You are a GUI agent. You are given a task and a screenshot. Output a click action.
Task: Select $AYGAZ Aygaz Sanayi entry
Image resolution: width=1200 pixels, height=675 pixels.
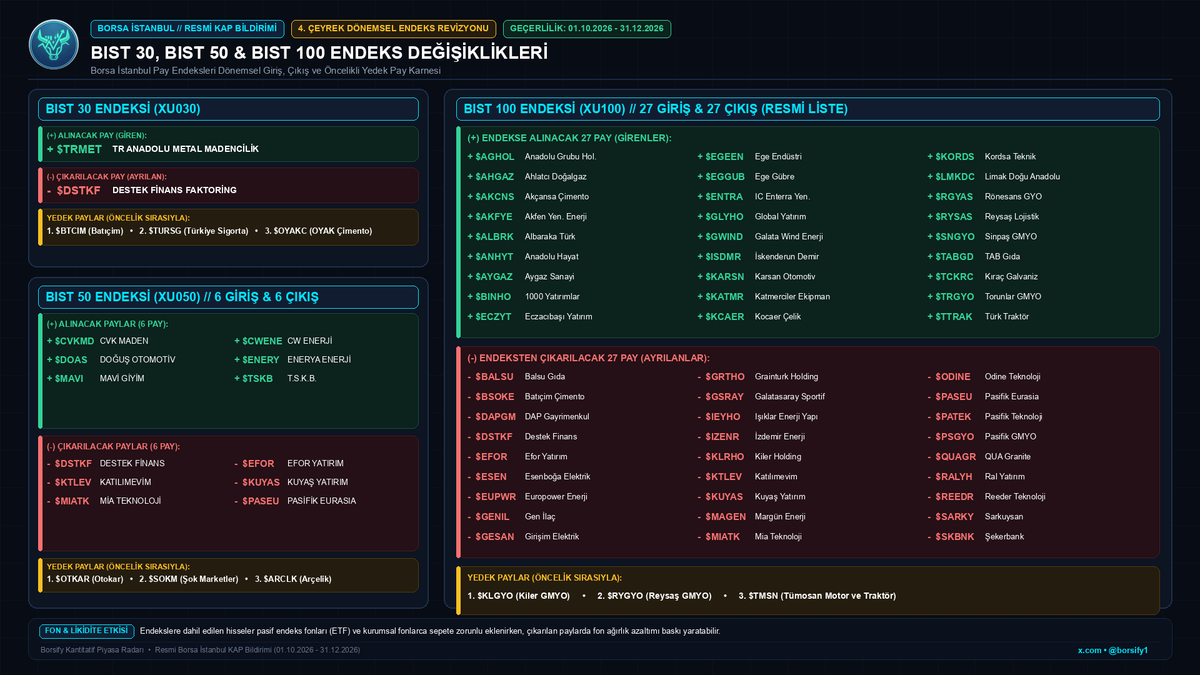[519, 277]
